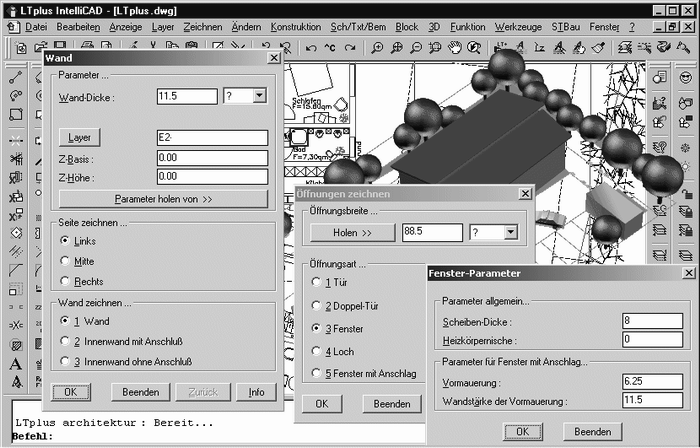Select '2 Doppel-Tür' opening type
This screenshot has width=700, height=448.
click(x=316, y=306)
